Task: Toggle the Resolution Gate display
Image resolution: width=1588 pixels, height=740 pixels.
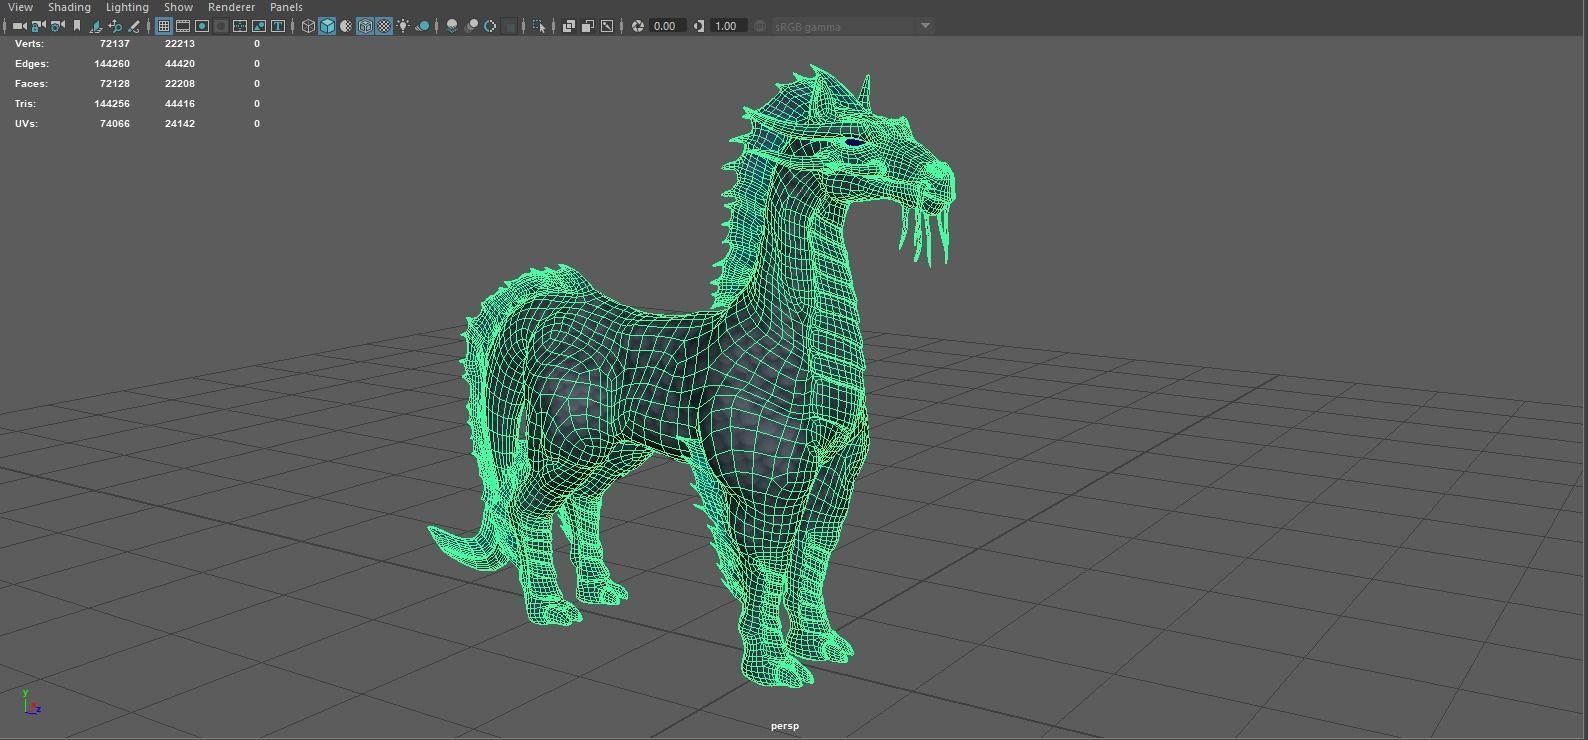Action: point(202,26)
